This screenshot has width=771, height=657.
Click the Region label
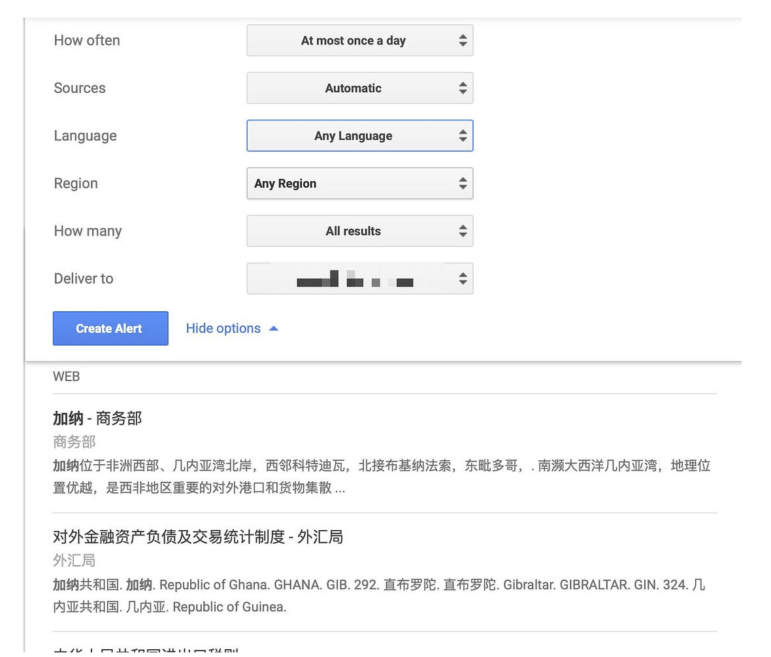pos(76,183)
